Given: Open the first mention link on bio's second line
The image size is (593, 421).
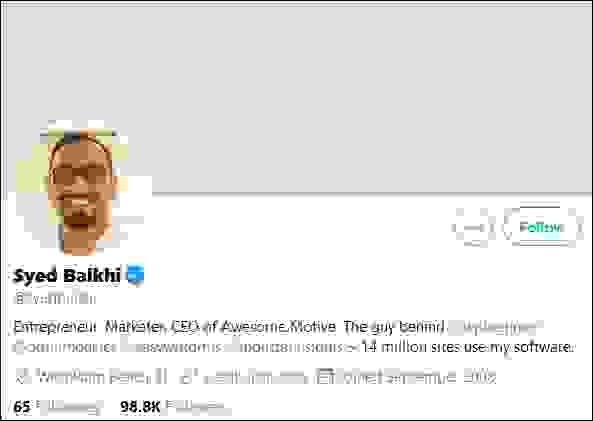Looking at the screenshot, I should (x=65, y=347).
